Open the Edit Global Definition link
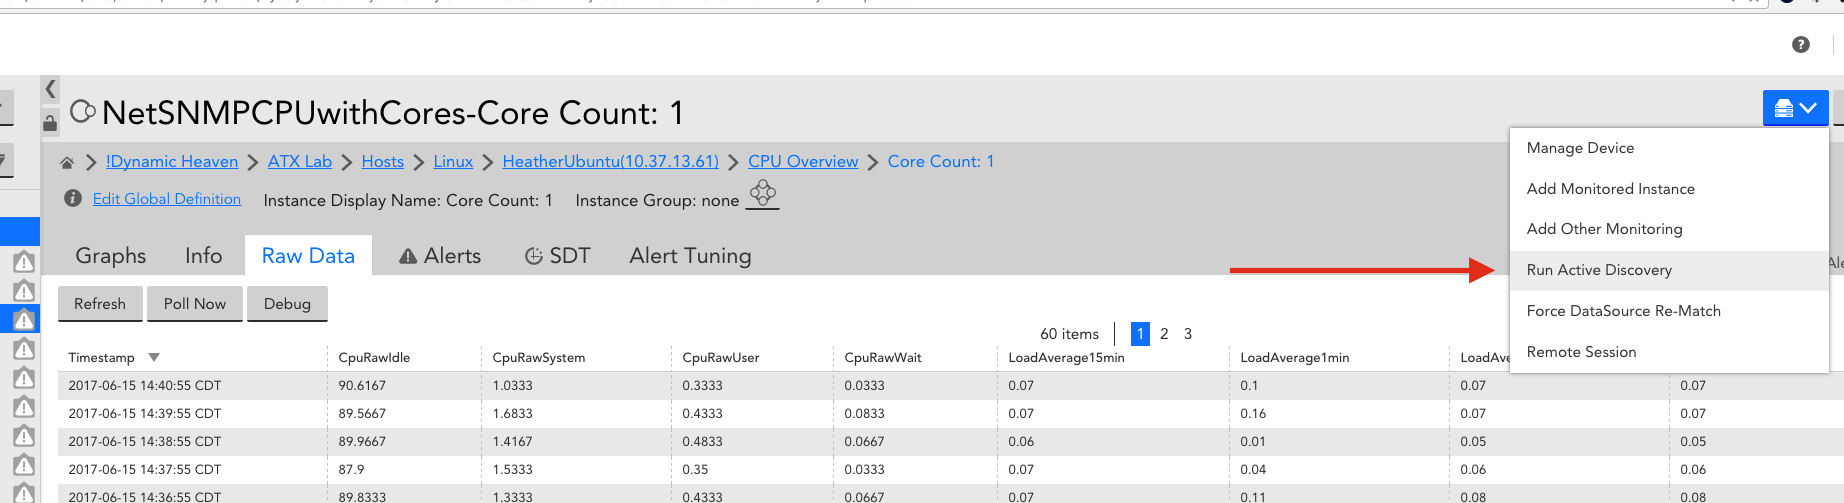Image resolution: width=1844 pixels, height=503 pixels. (167, 199)
